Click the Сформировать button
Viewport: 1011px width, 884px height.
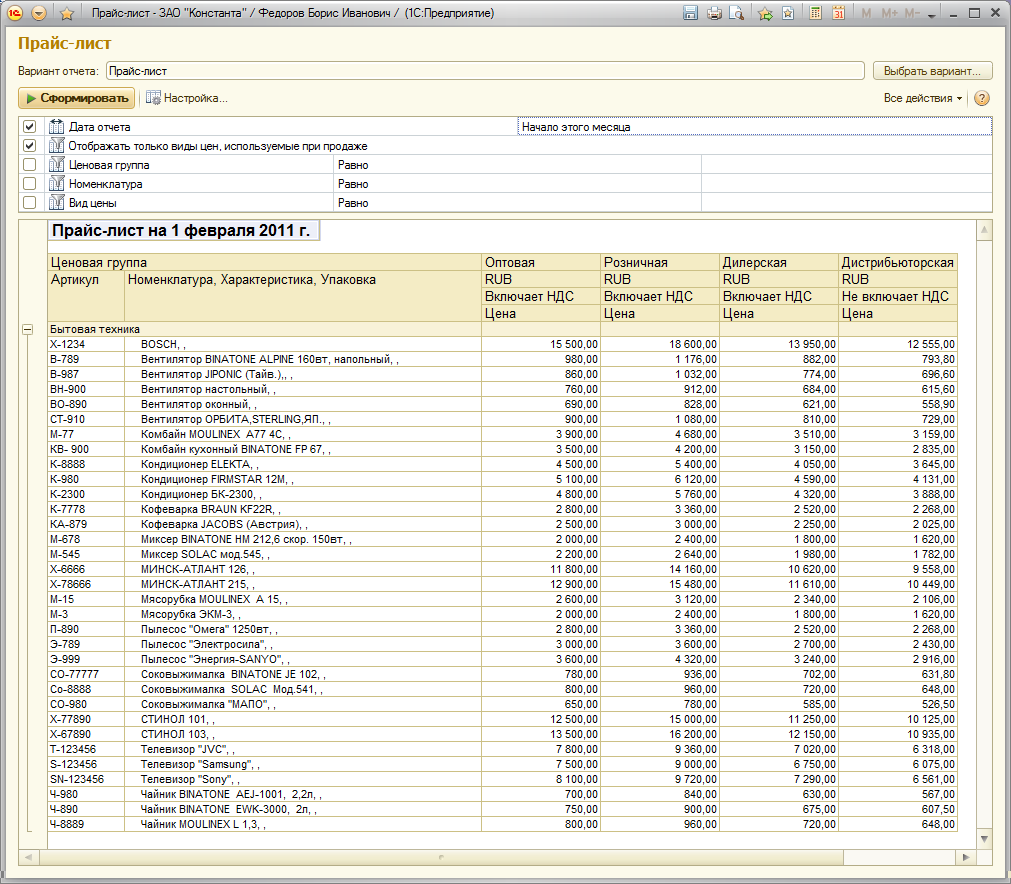point(77,98)
